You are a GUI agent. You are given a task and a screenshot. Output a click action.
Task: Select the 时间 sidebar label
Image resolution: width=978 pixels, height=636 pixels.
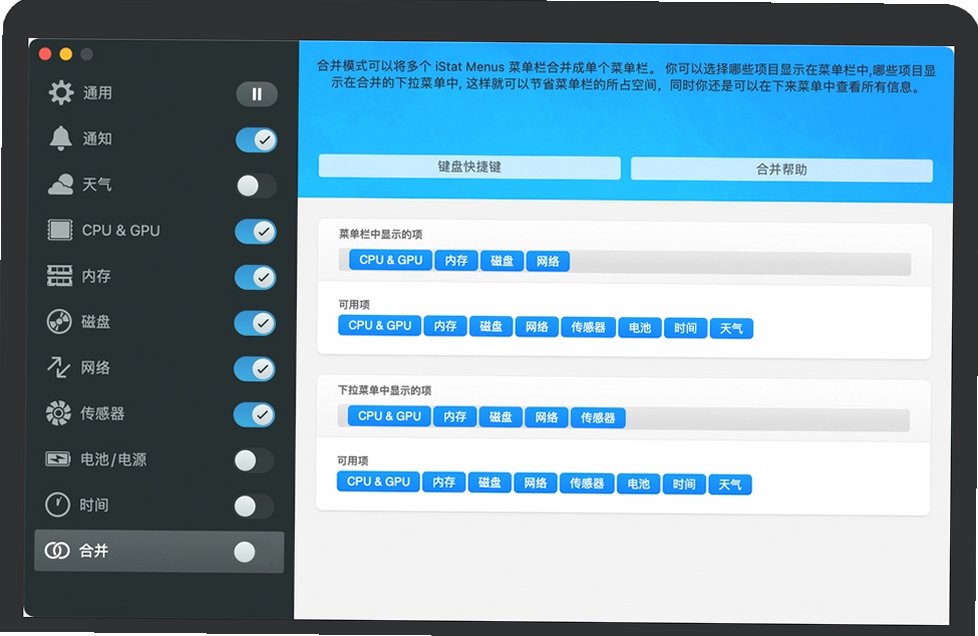pos(94,505)
